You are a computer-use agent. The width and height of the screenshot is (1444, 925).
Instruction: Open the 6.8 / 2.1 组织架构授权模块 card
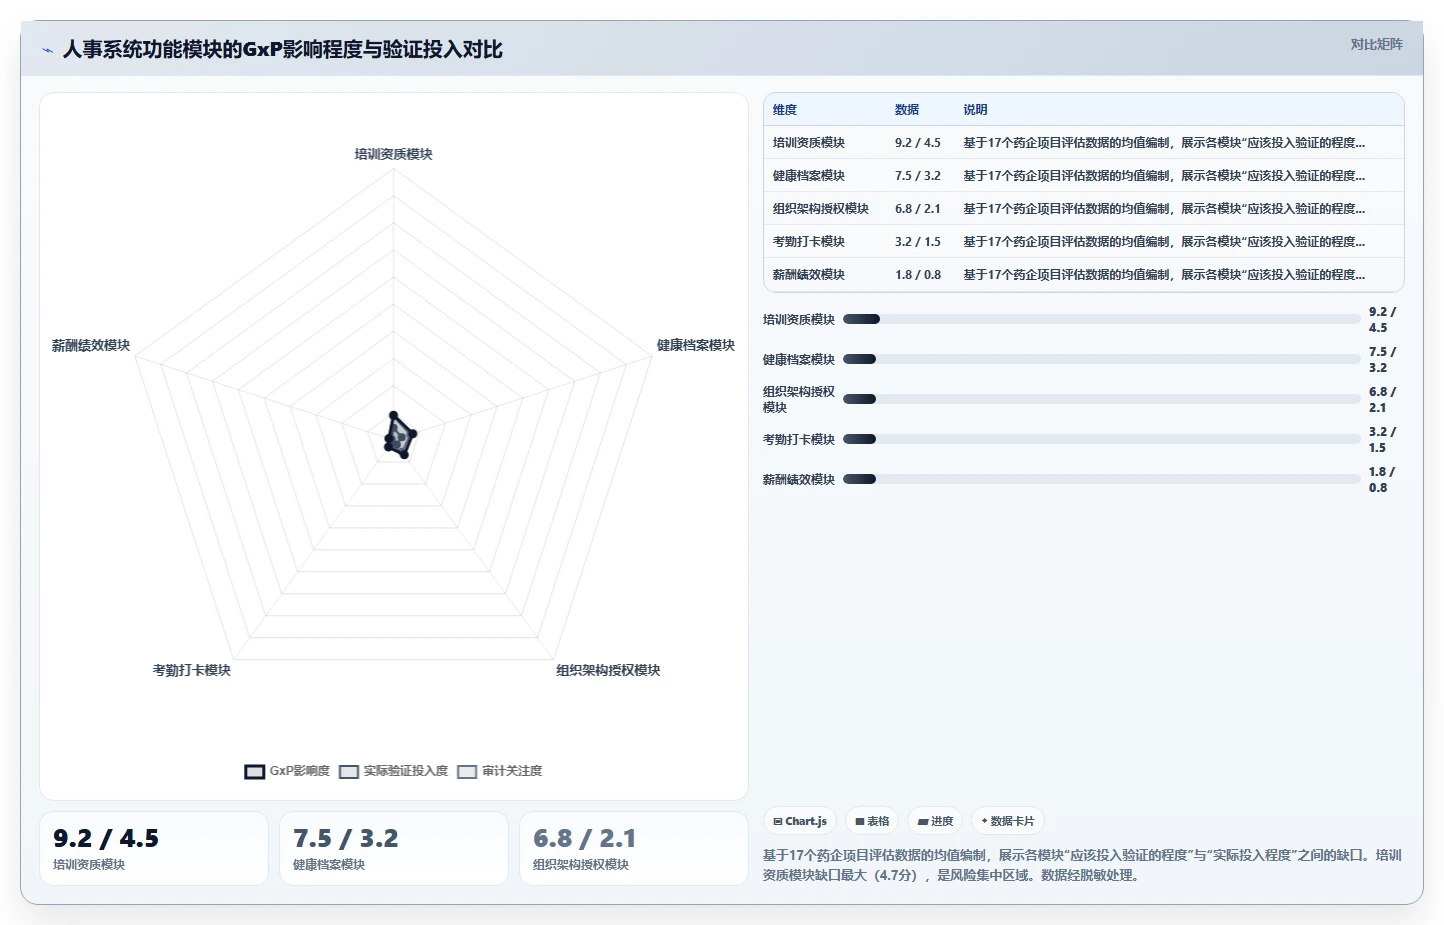(x=634, y=848)
